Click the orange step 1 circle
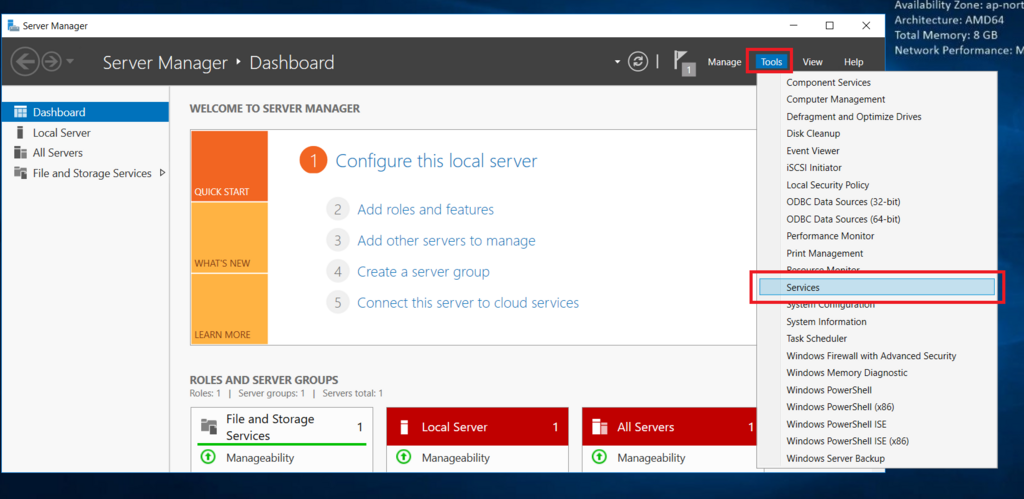 pos(313,161)
